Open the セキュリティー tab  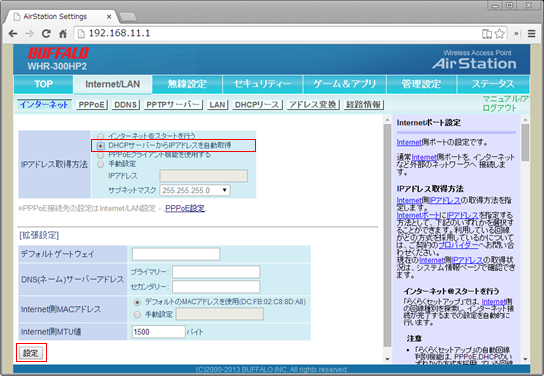tap(263, 84)
